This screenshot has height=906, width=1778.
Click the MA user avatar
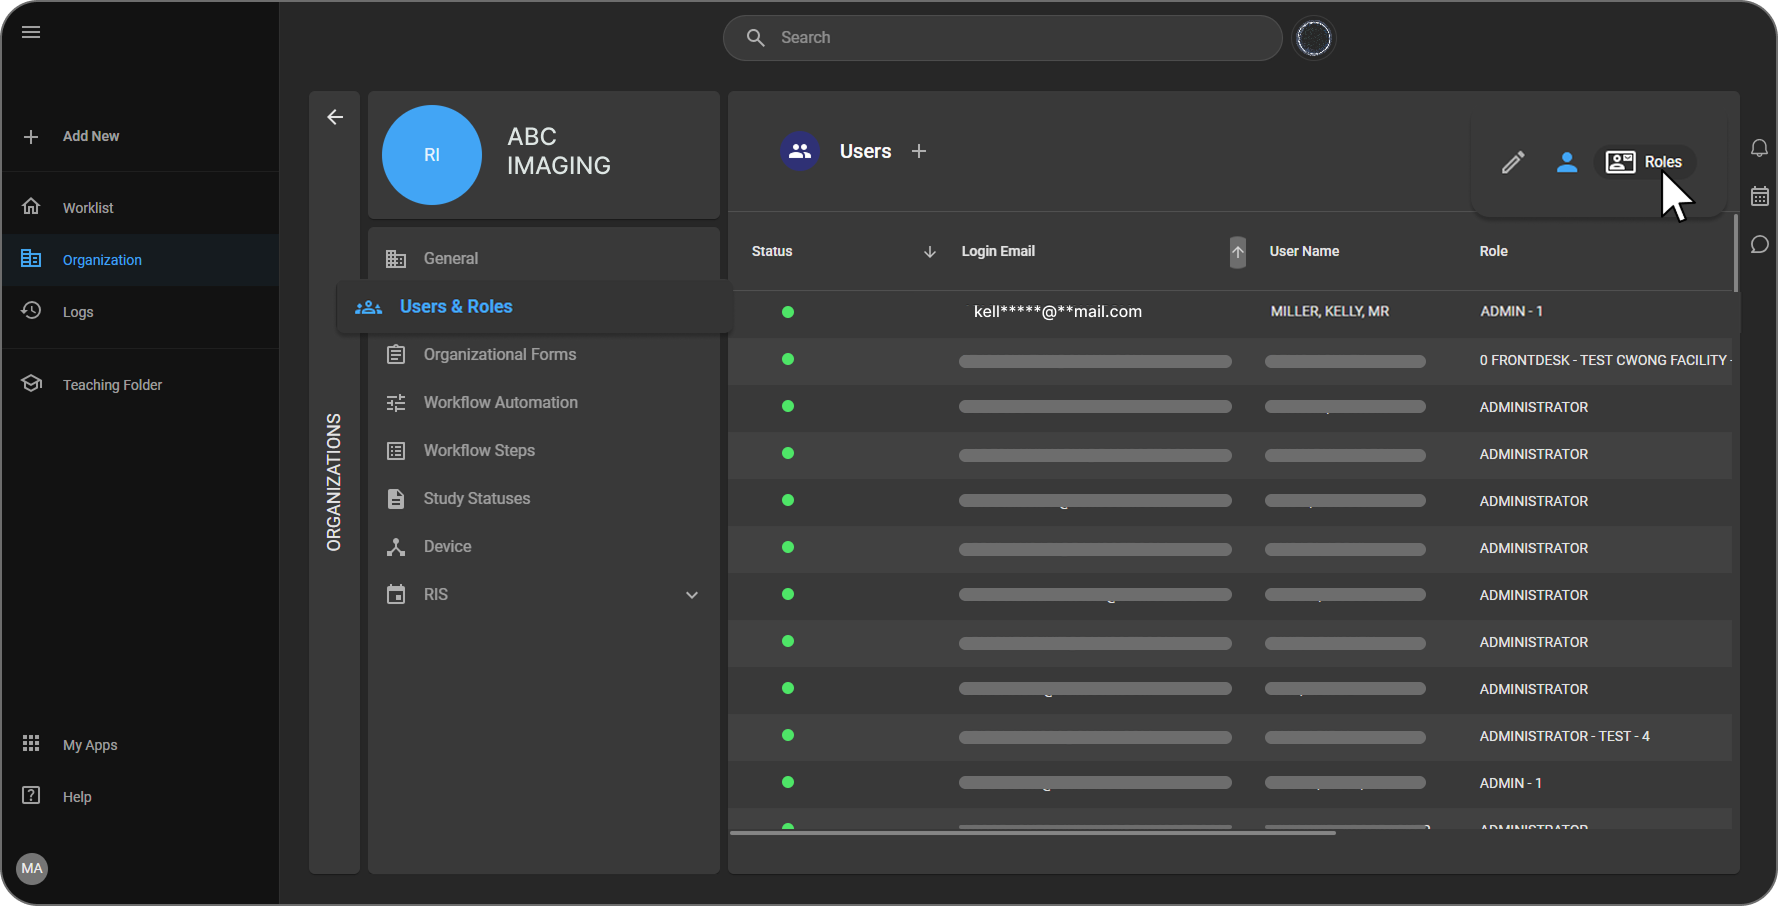tap(32, 868)
